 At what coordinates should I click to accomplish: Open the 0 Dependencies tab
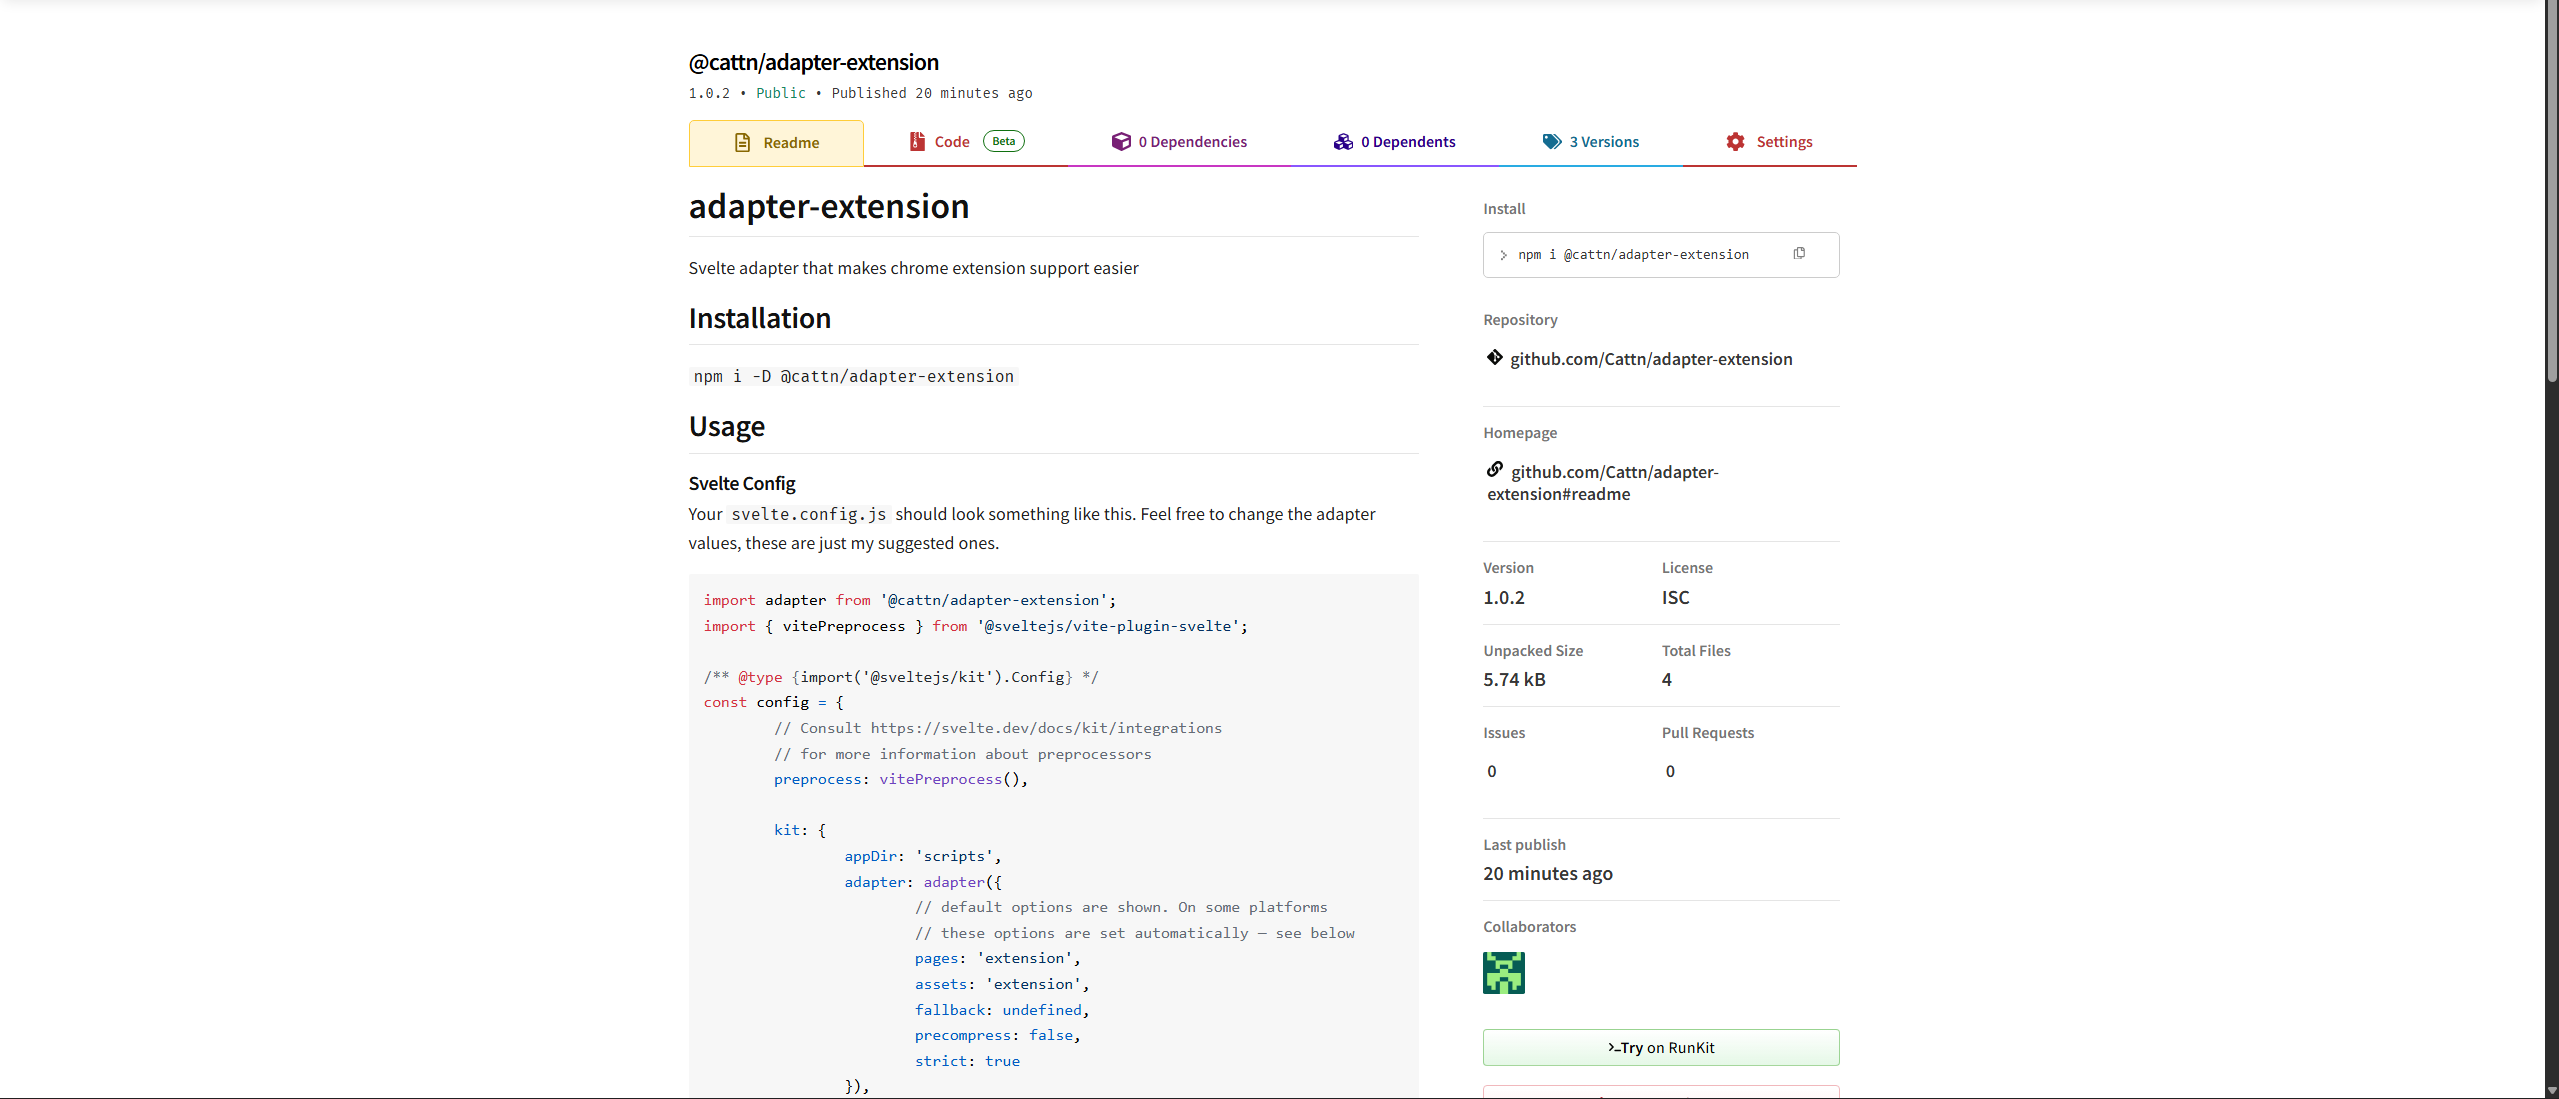(1192, 141)
